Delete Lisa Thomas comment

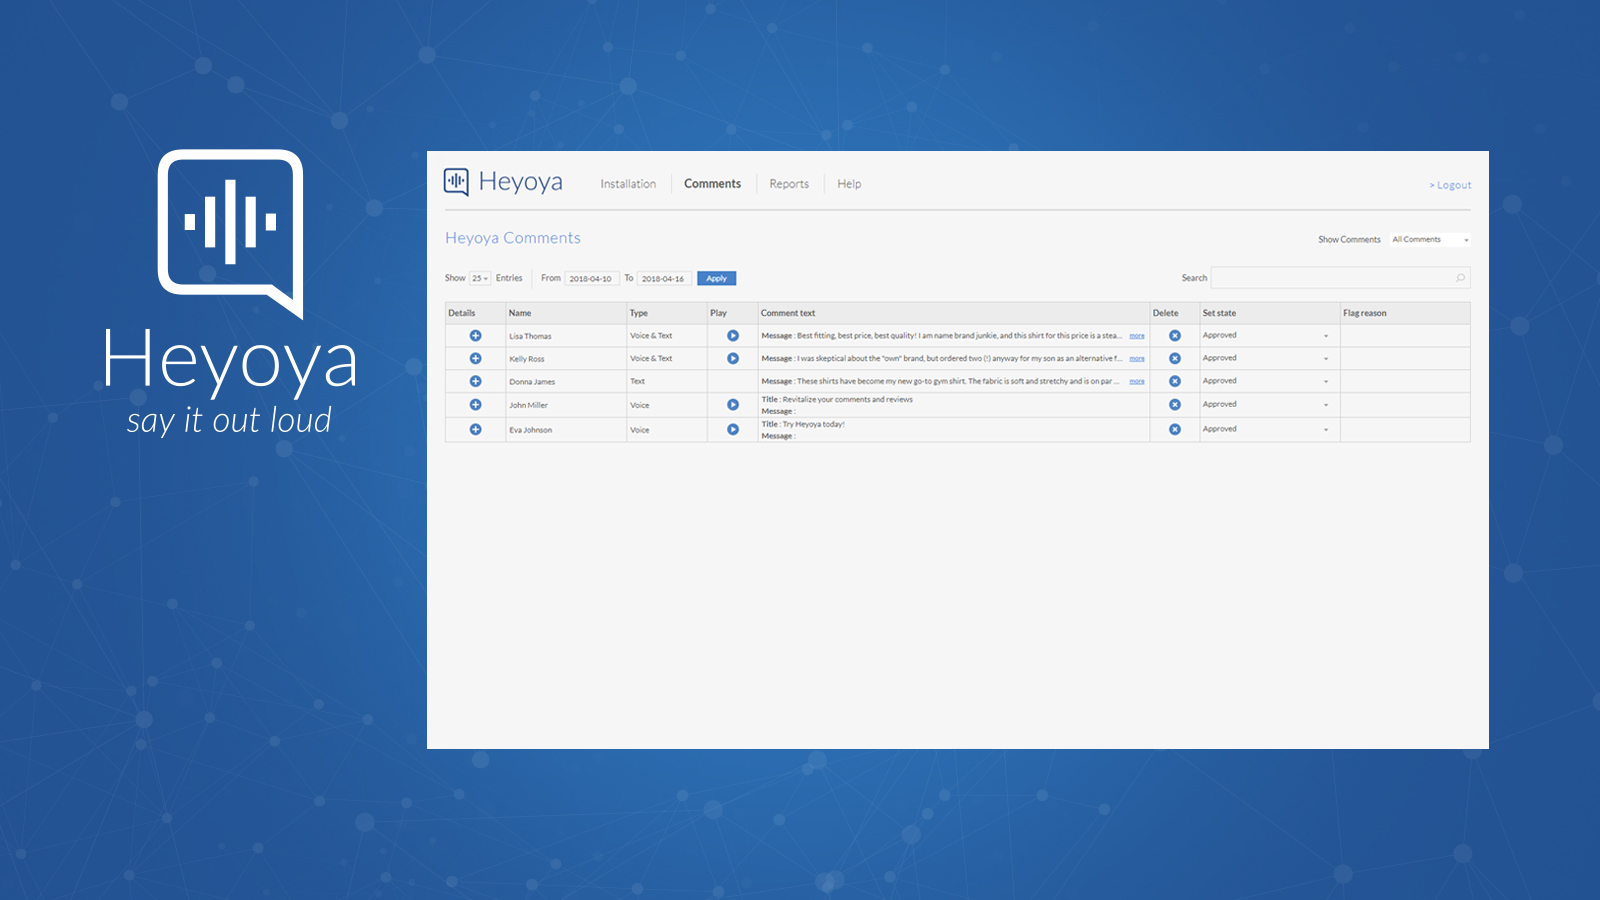click(1175, 336)
